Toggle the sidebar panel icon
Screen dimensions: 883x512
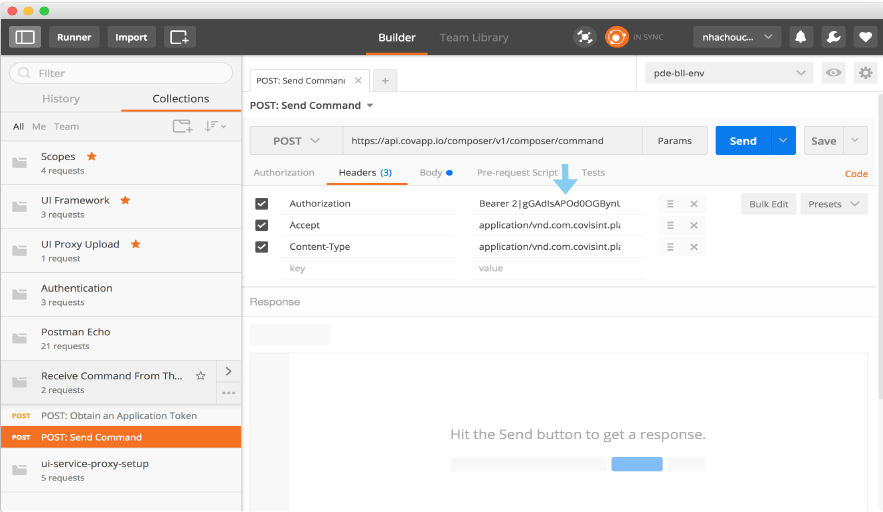25,37
